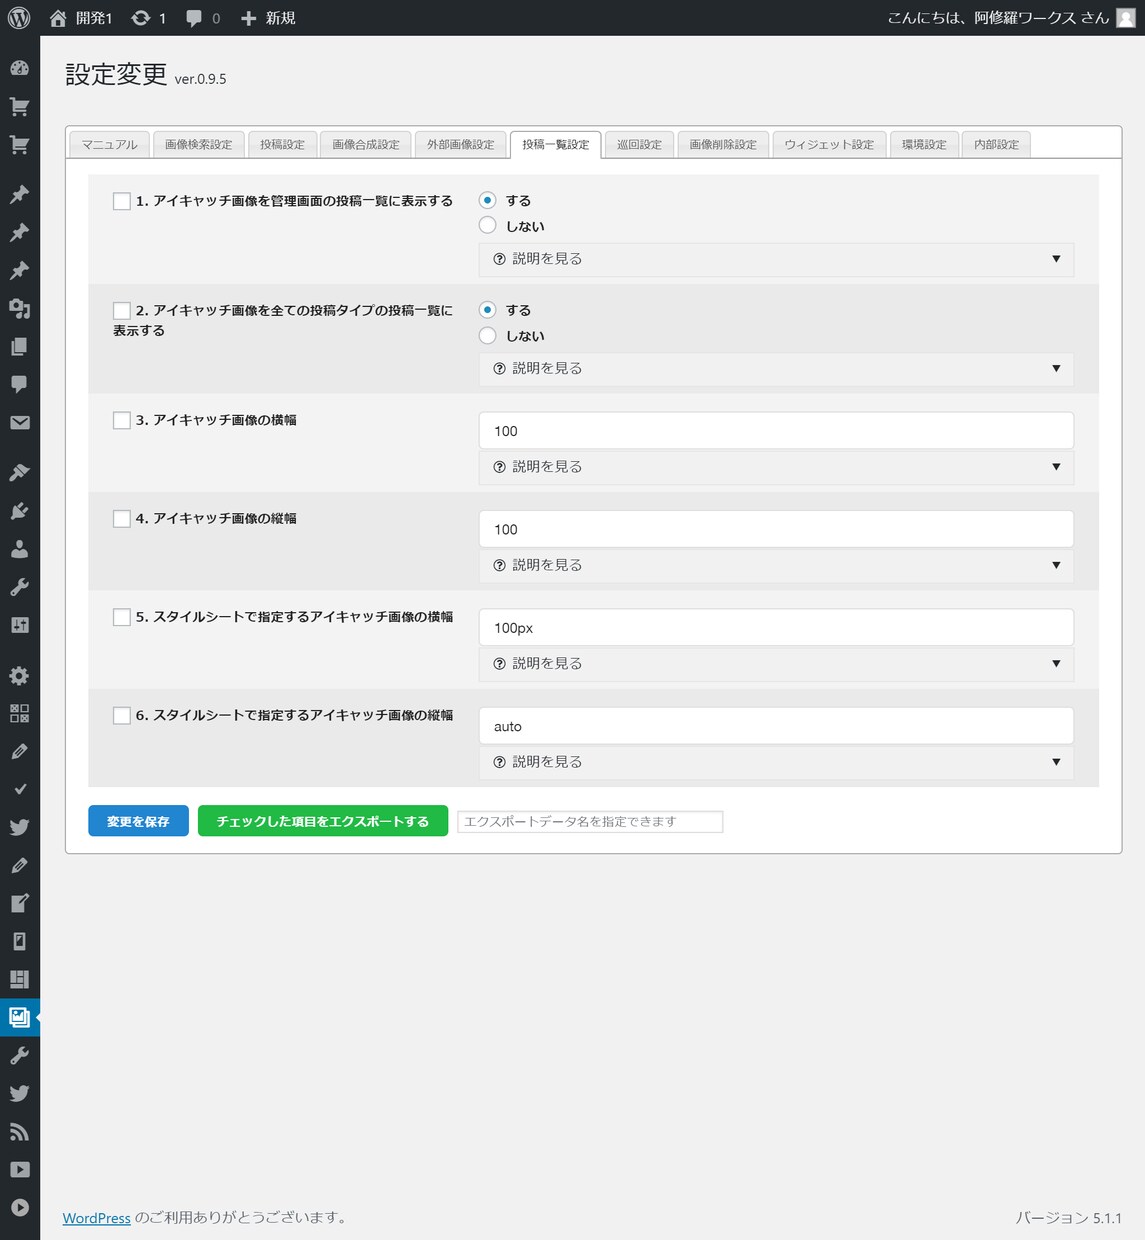Open the sidebar Comments speech bubble icon
Screen dimensions: 1145x1240
[x=19, y=384]
